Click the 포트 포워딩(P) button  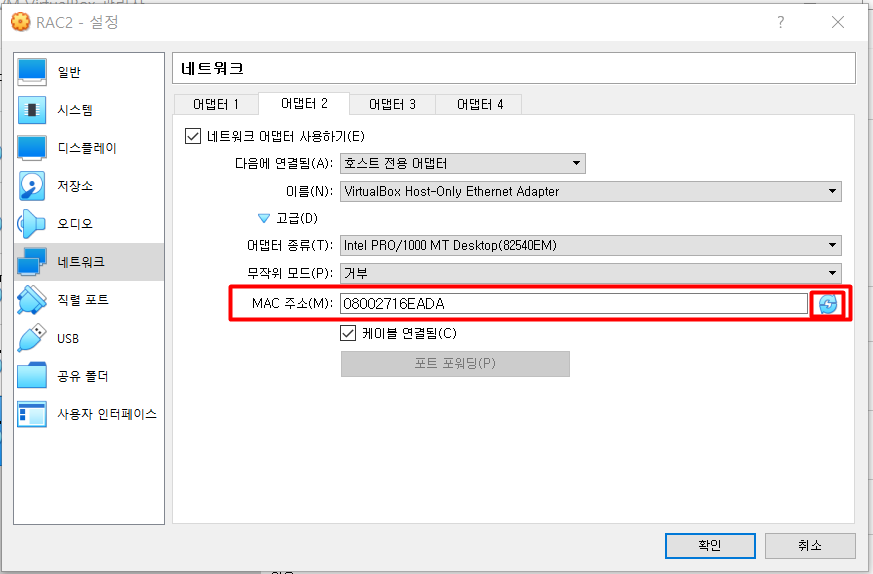pos(455,364)
